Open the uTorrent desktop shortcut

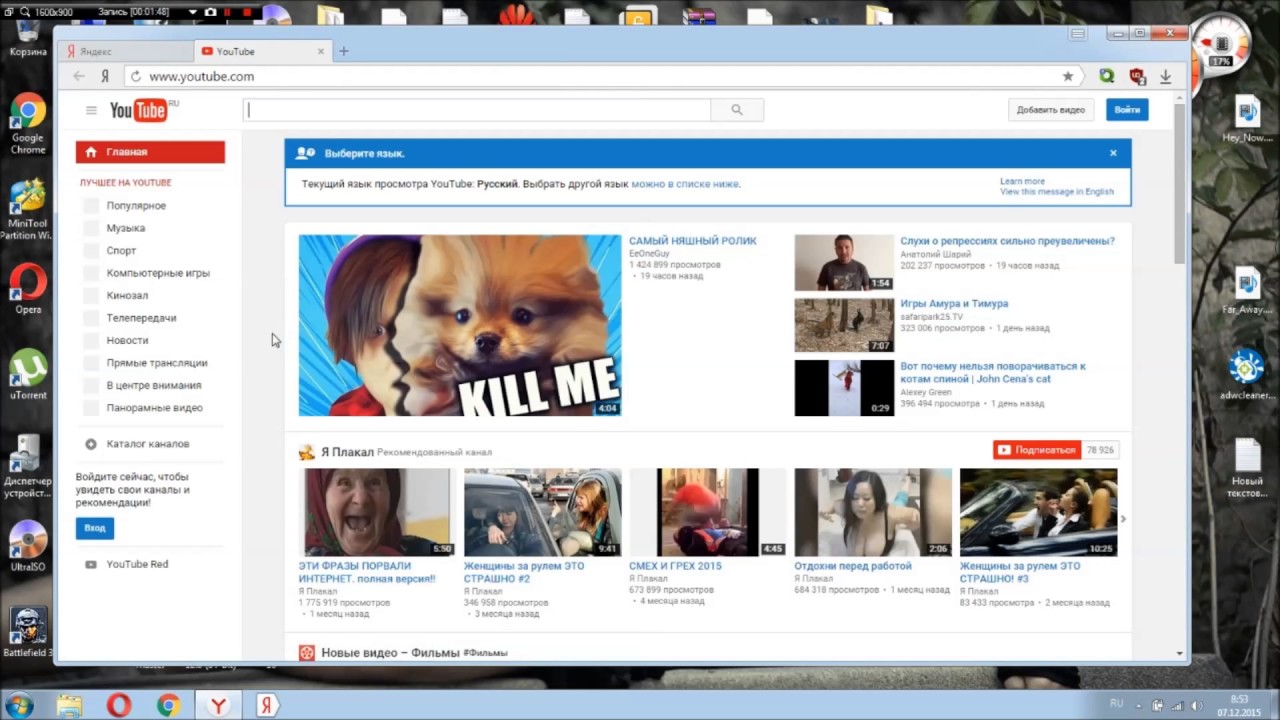tap(28, 374)
